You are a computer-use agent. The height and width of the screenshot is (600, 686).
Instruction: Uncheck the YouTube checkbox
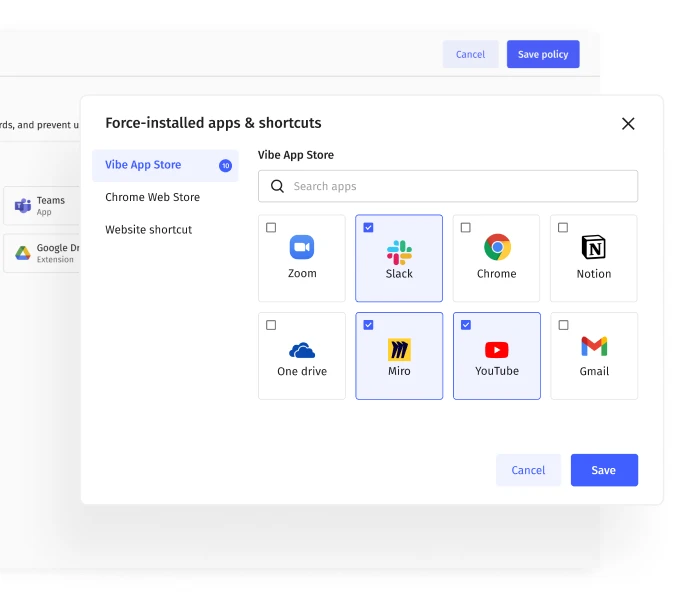pos(466,325)
